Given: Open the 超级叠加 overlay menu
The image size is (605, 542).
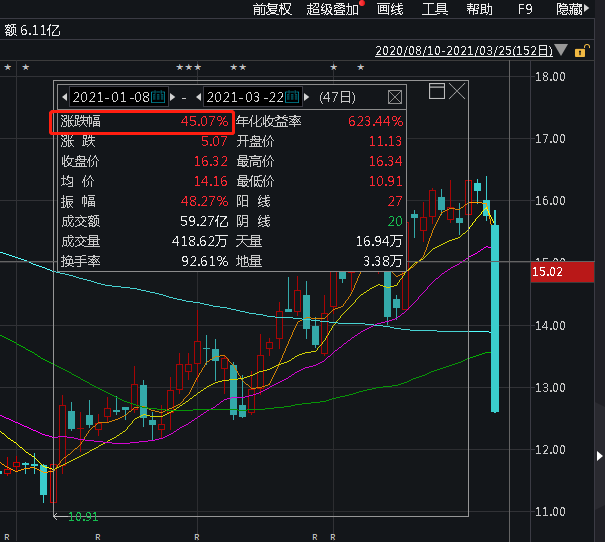Looking at the screenshot, I should tap(333, 9).
